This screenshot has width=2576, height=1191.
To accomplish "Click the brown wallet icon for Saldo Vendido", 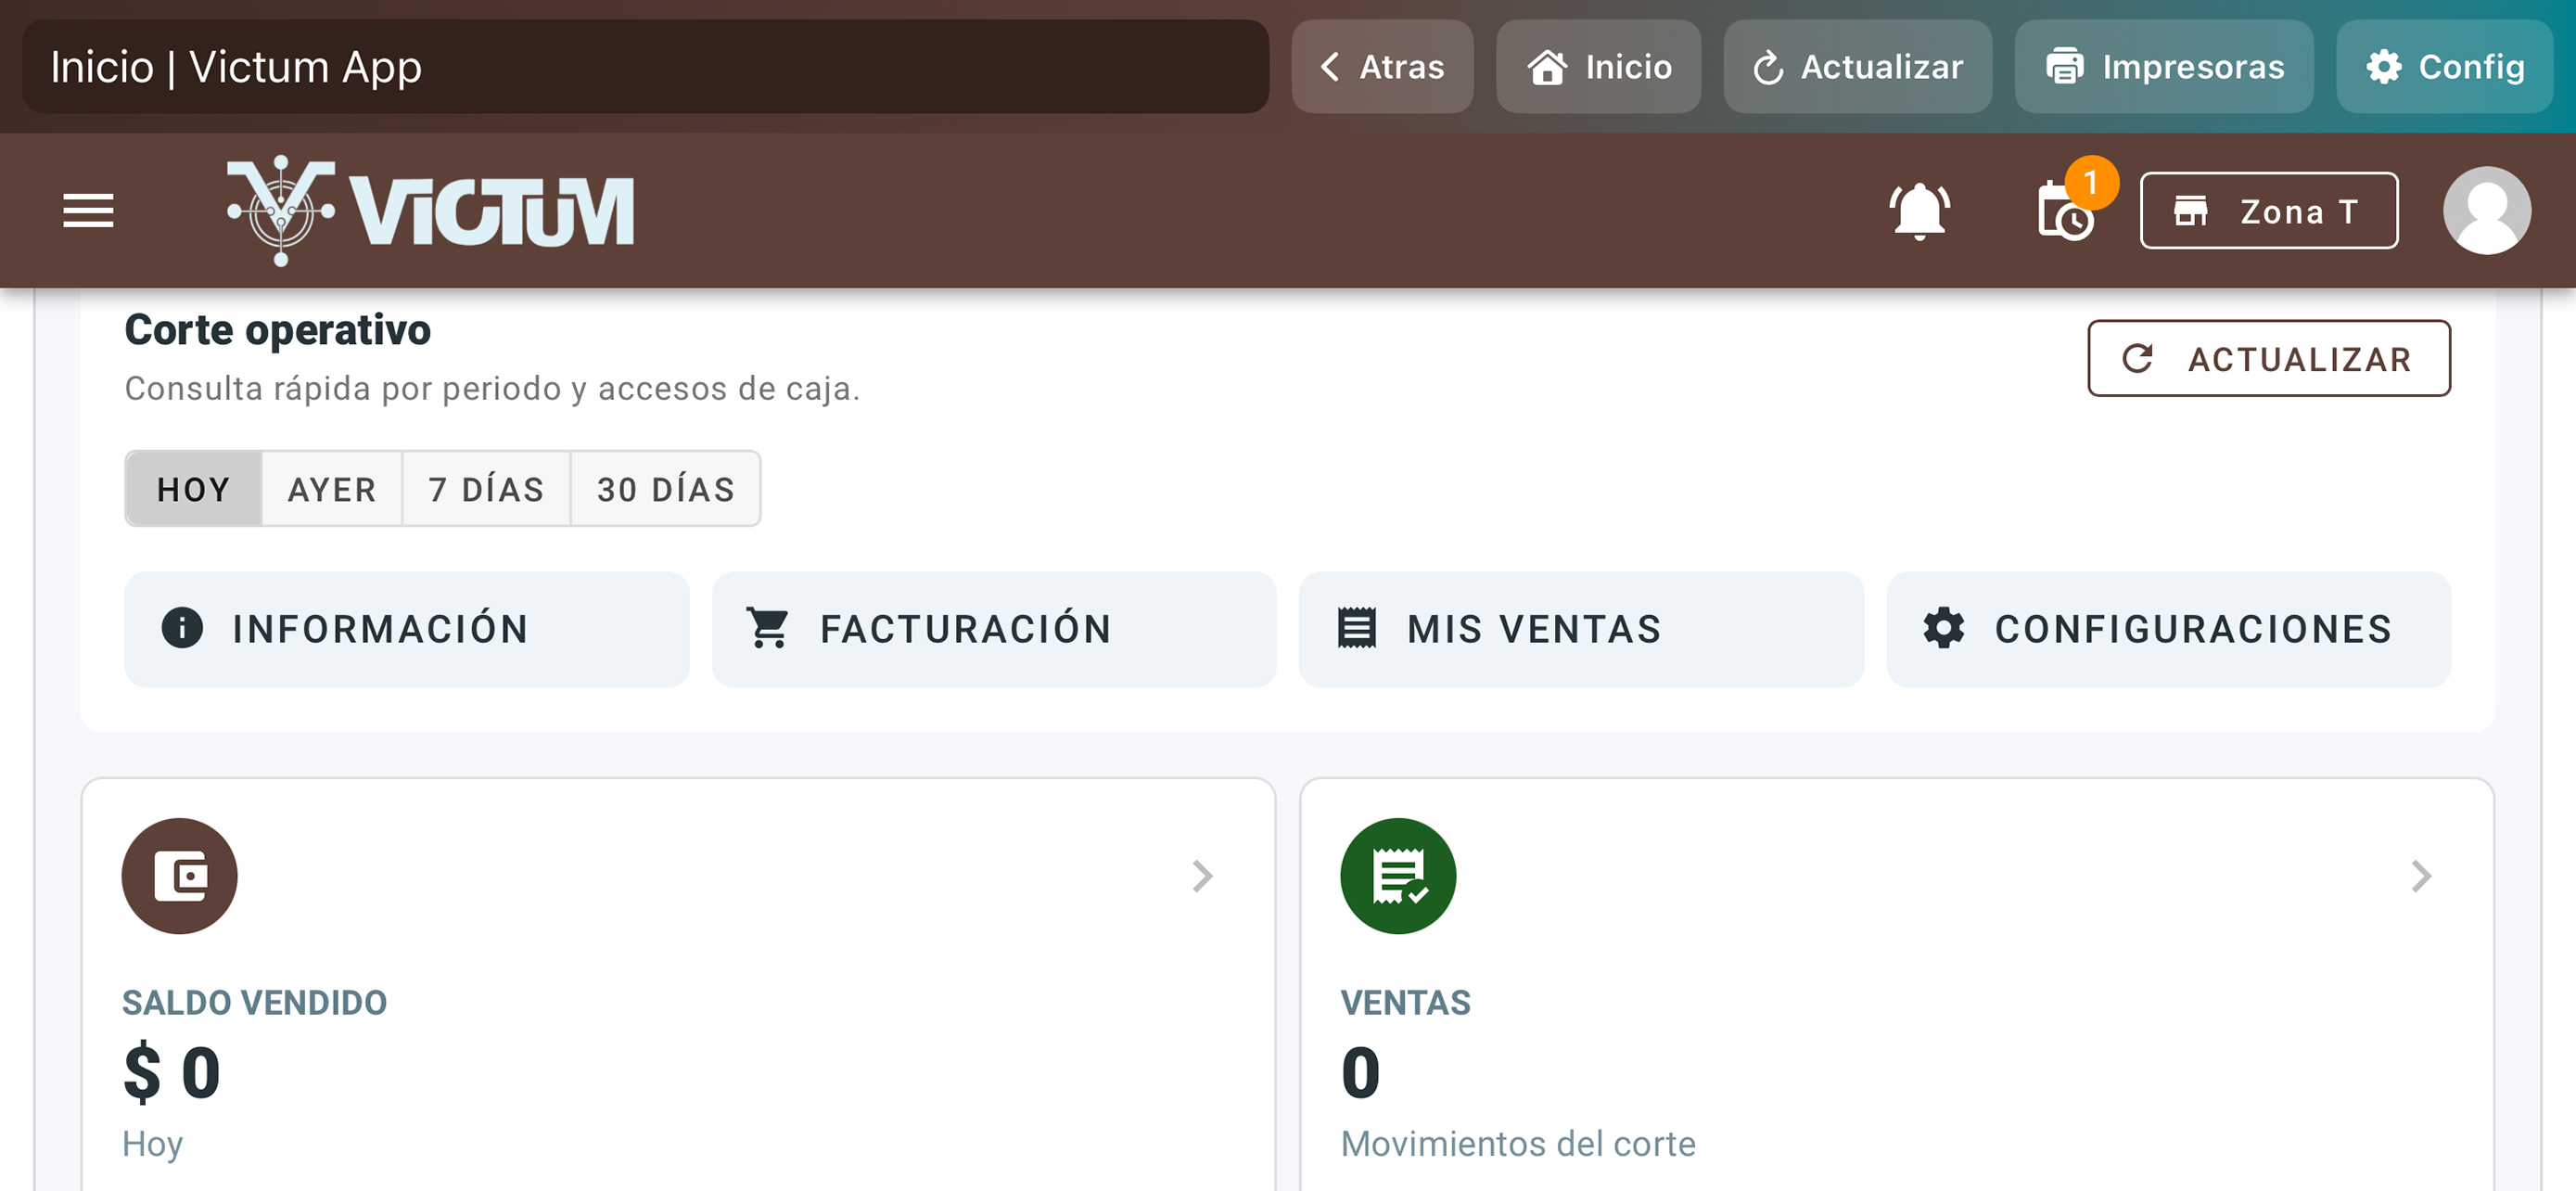I will coord(180,875).
